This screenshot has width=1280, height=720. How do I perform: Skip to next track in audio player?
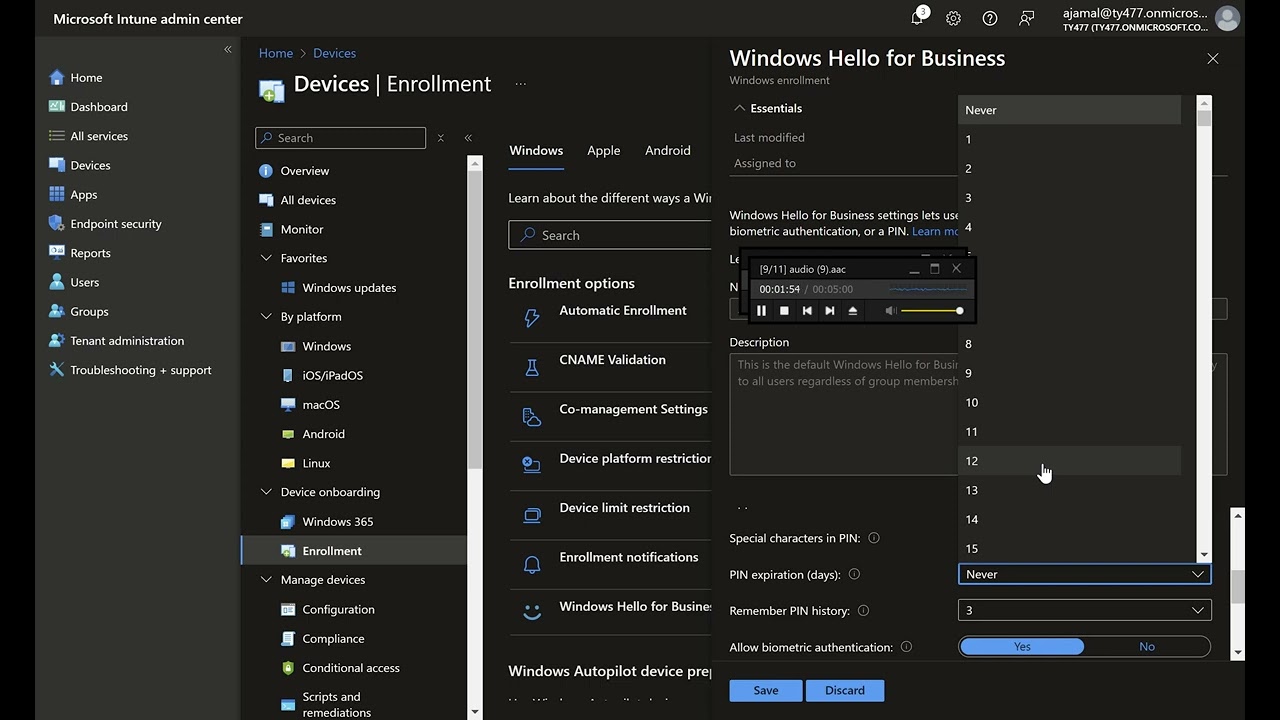click(829, 311)
